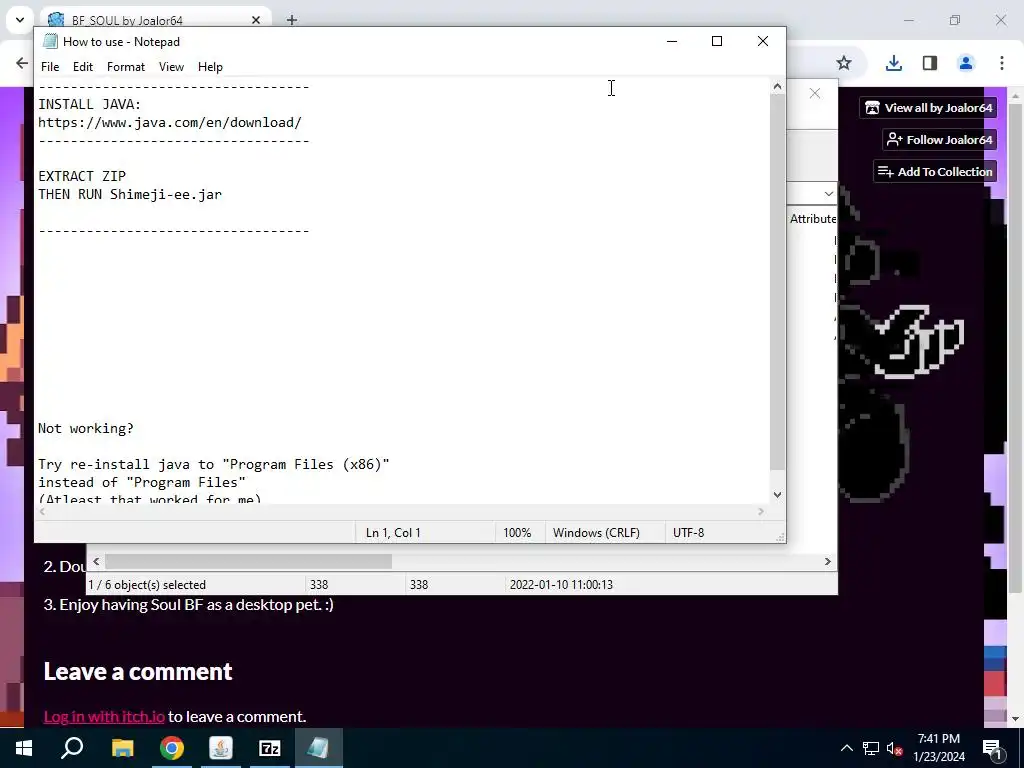This screenshot has width=1024, height=768.
Task: Open the clock showing 7:41 PM
Action: coord(939,748)
